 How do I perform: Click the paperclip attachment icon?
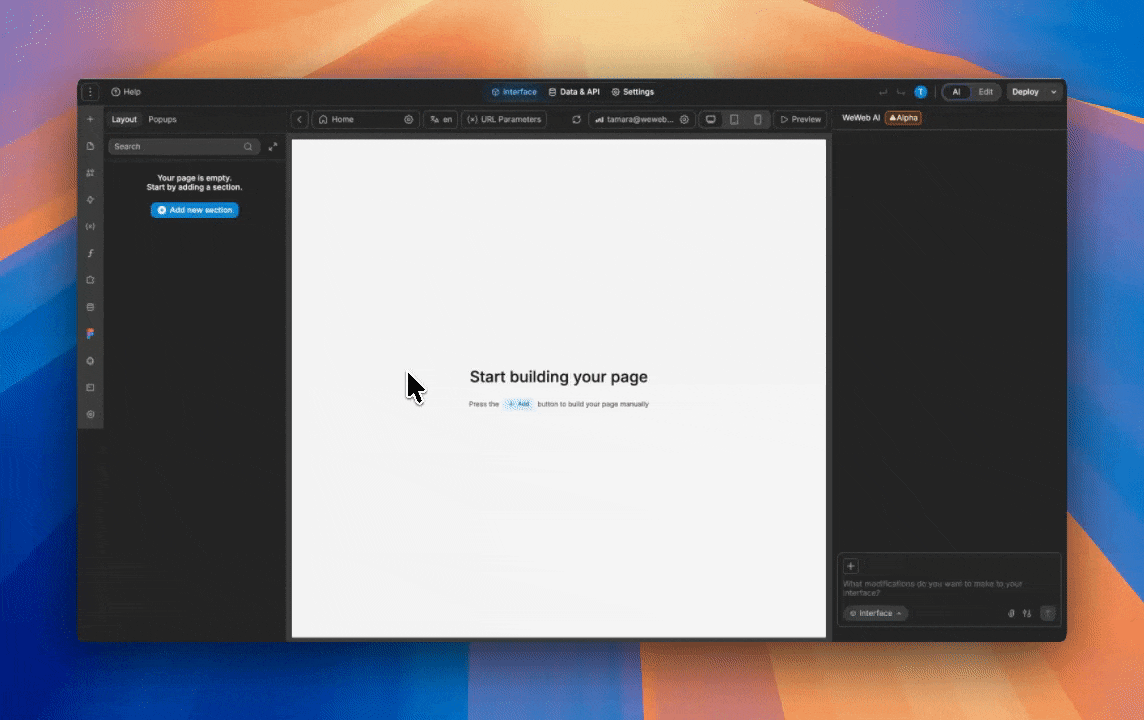pos(1011,613)
